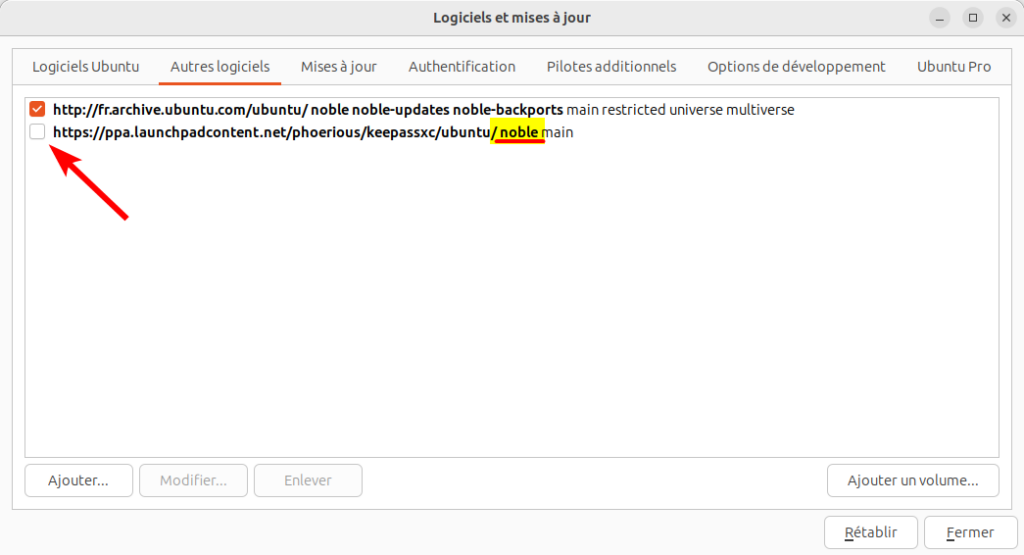Image resolution: width=1024 pixels, height=555 pixels.
Task: Maximize the Logiciels et mises à jour window
Action: 972,18
